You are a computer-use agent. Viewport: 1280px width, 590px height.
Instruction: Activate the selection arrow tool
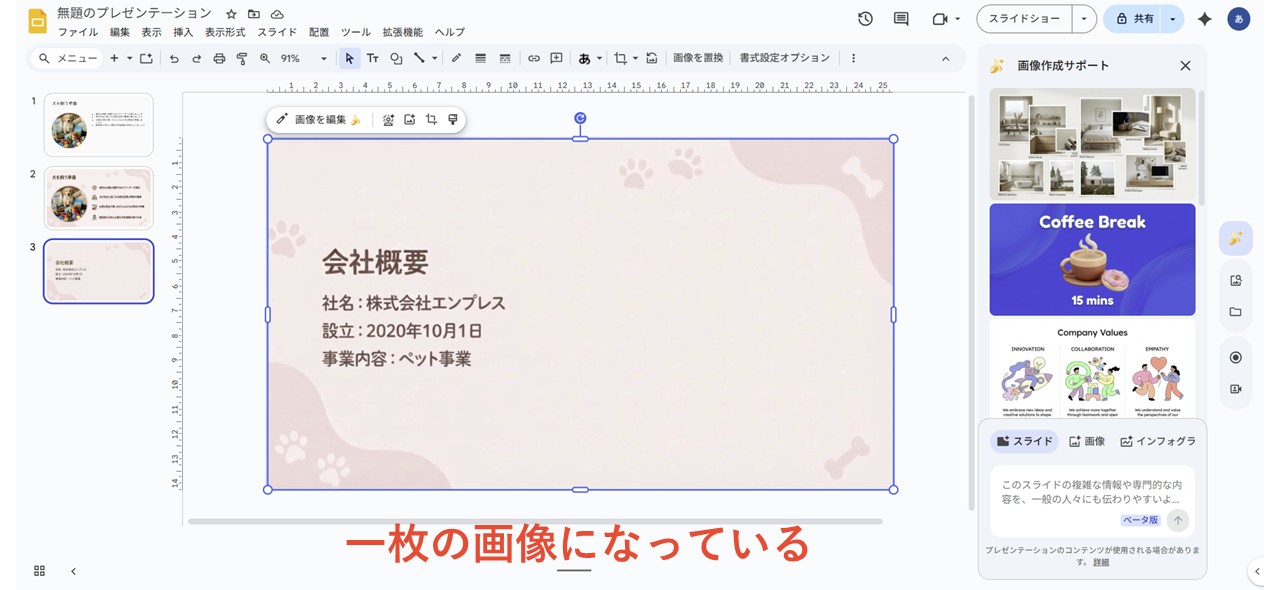[x=349, y=58]
